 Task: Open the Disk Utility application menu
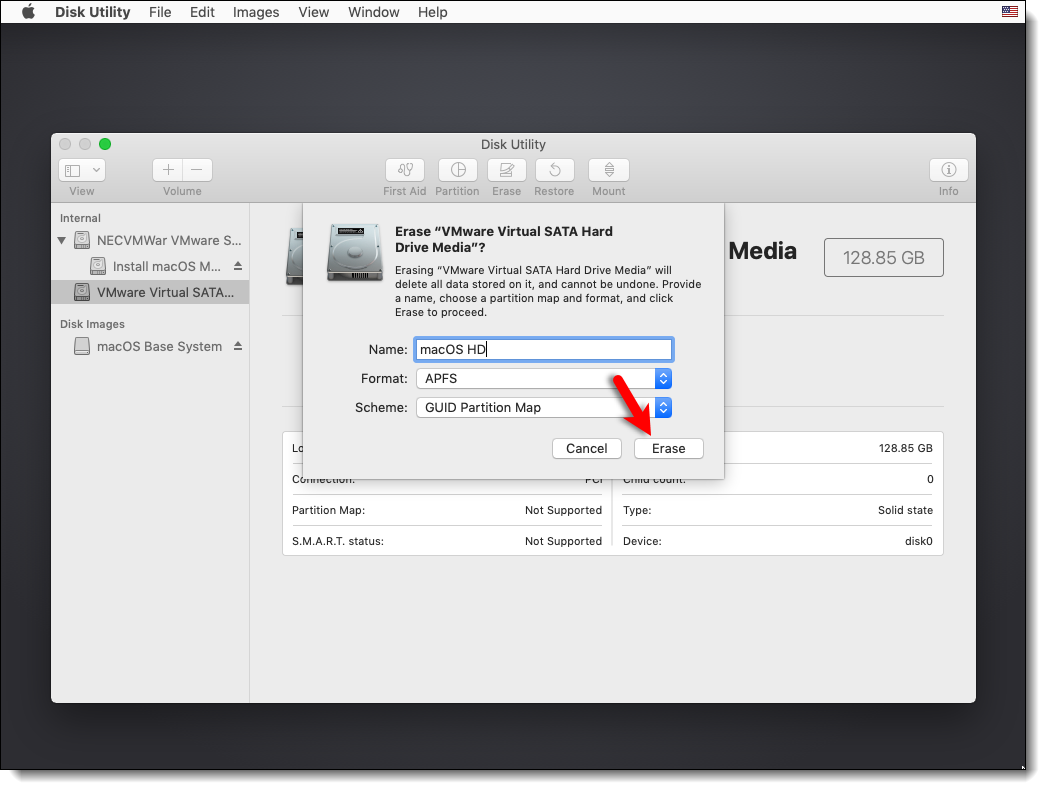pos(92,12)
